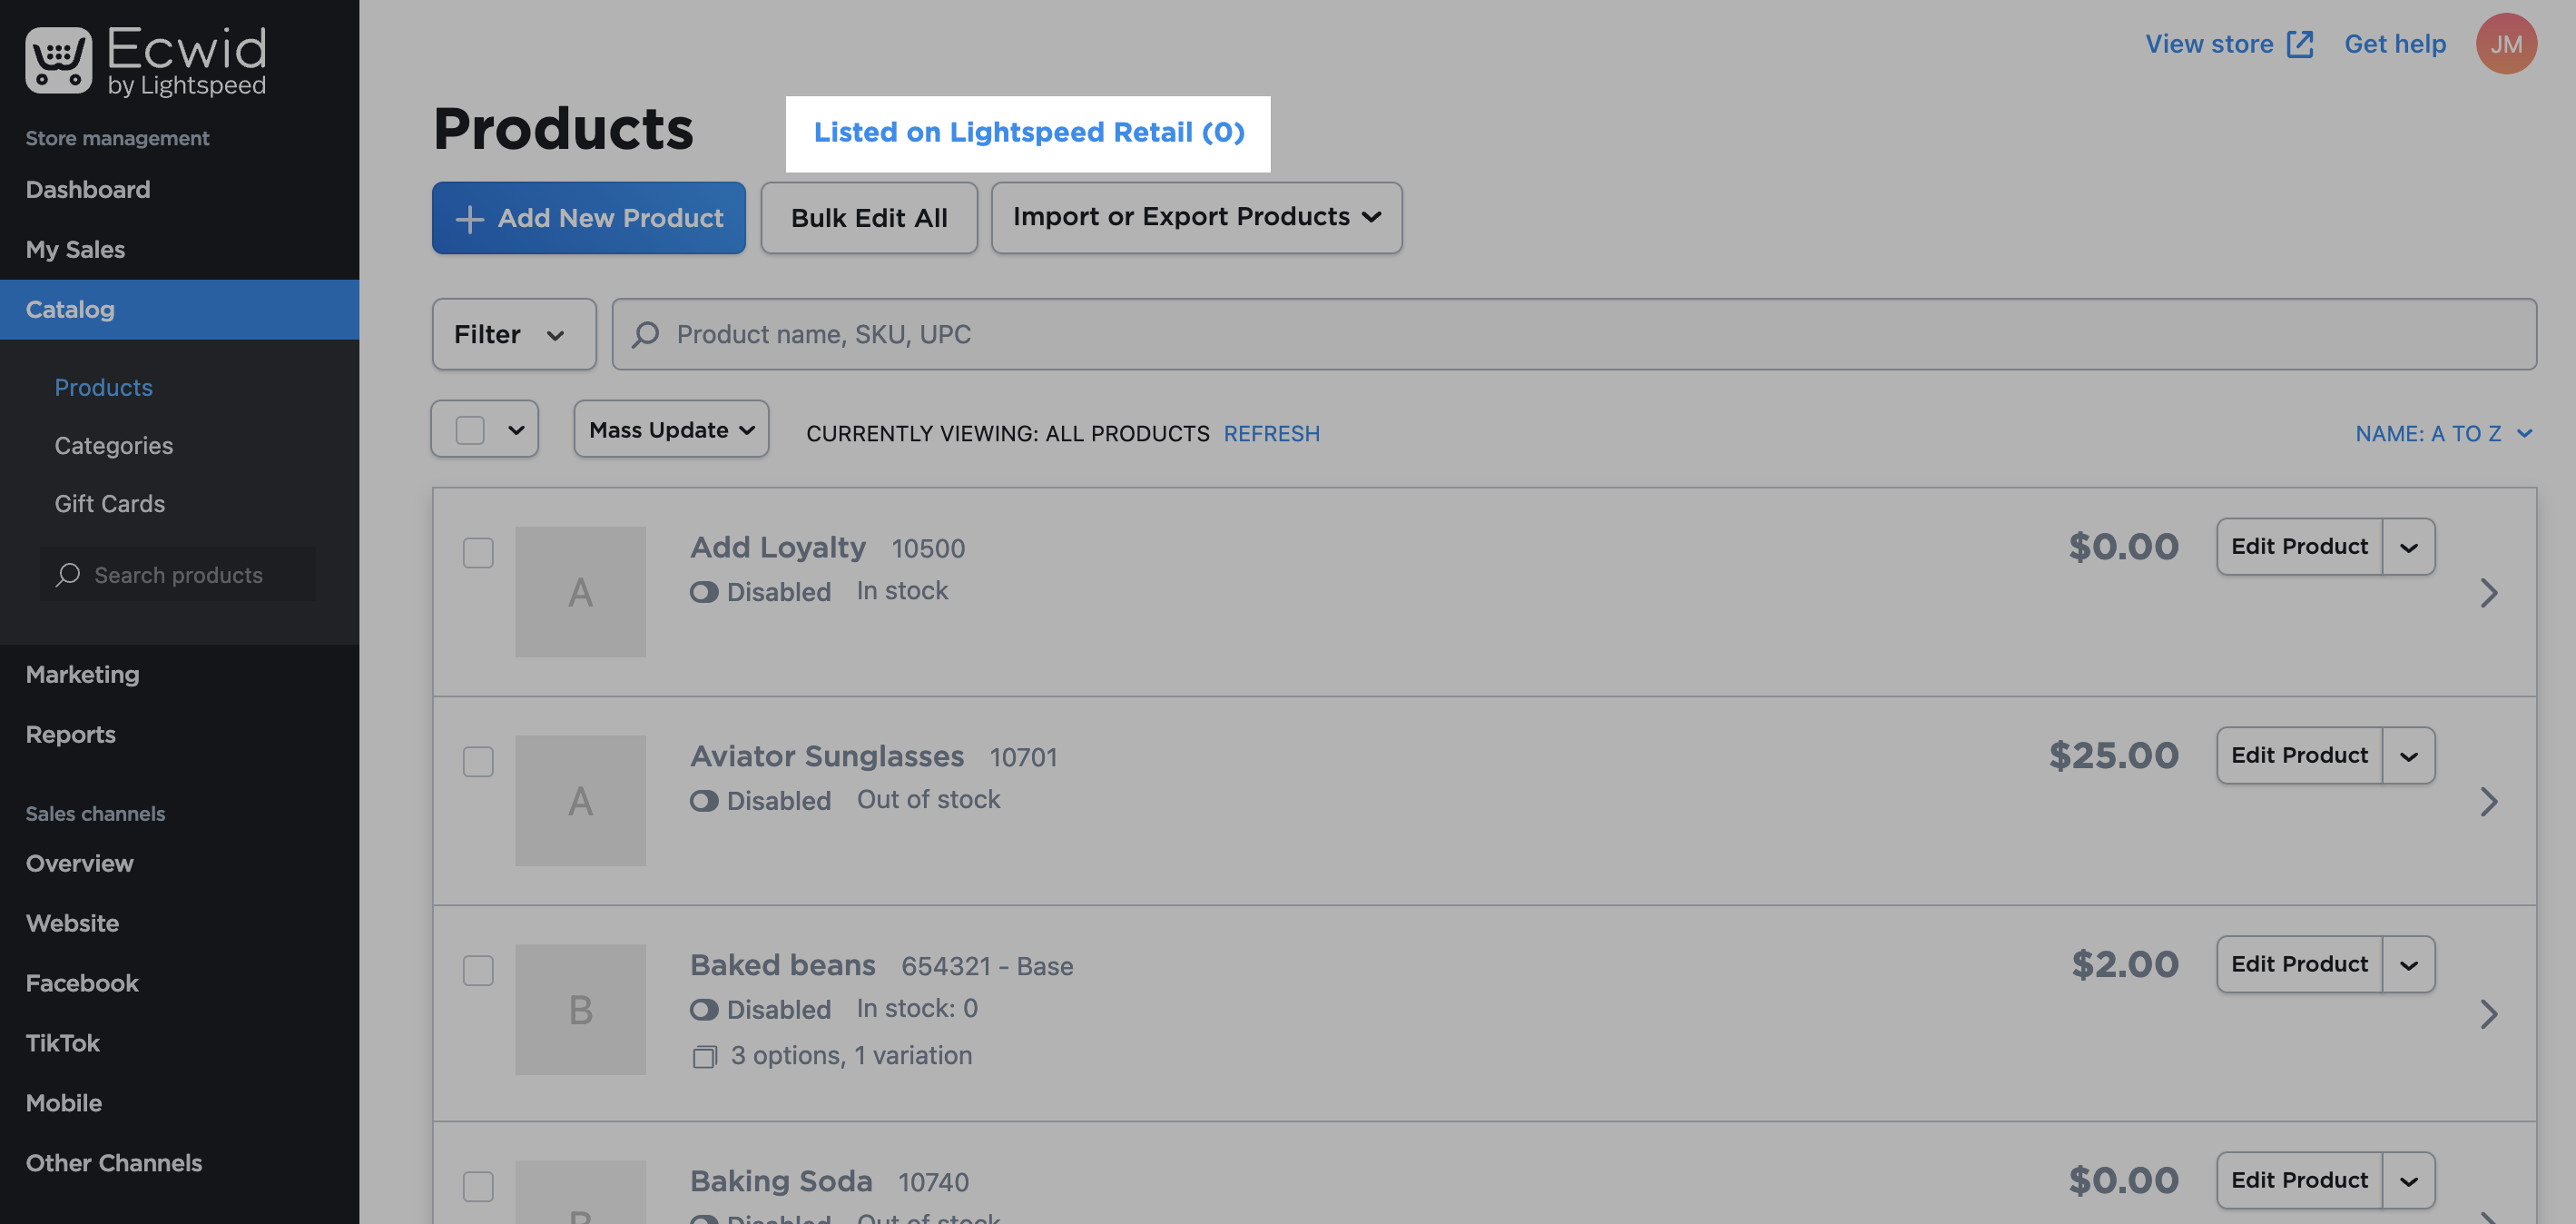Expand Import or Export Products menu
Image resolution: width=2576 pixels, height=1224 pixels.
pyautogui.click(x=1196, y=217)
